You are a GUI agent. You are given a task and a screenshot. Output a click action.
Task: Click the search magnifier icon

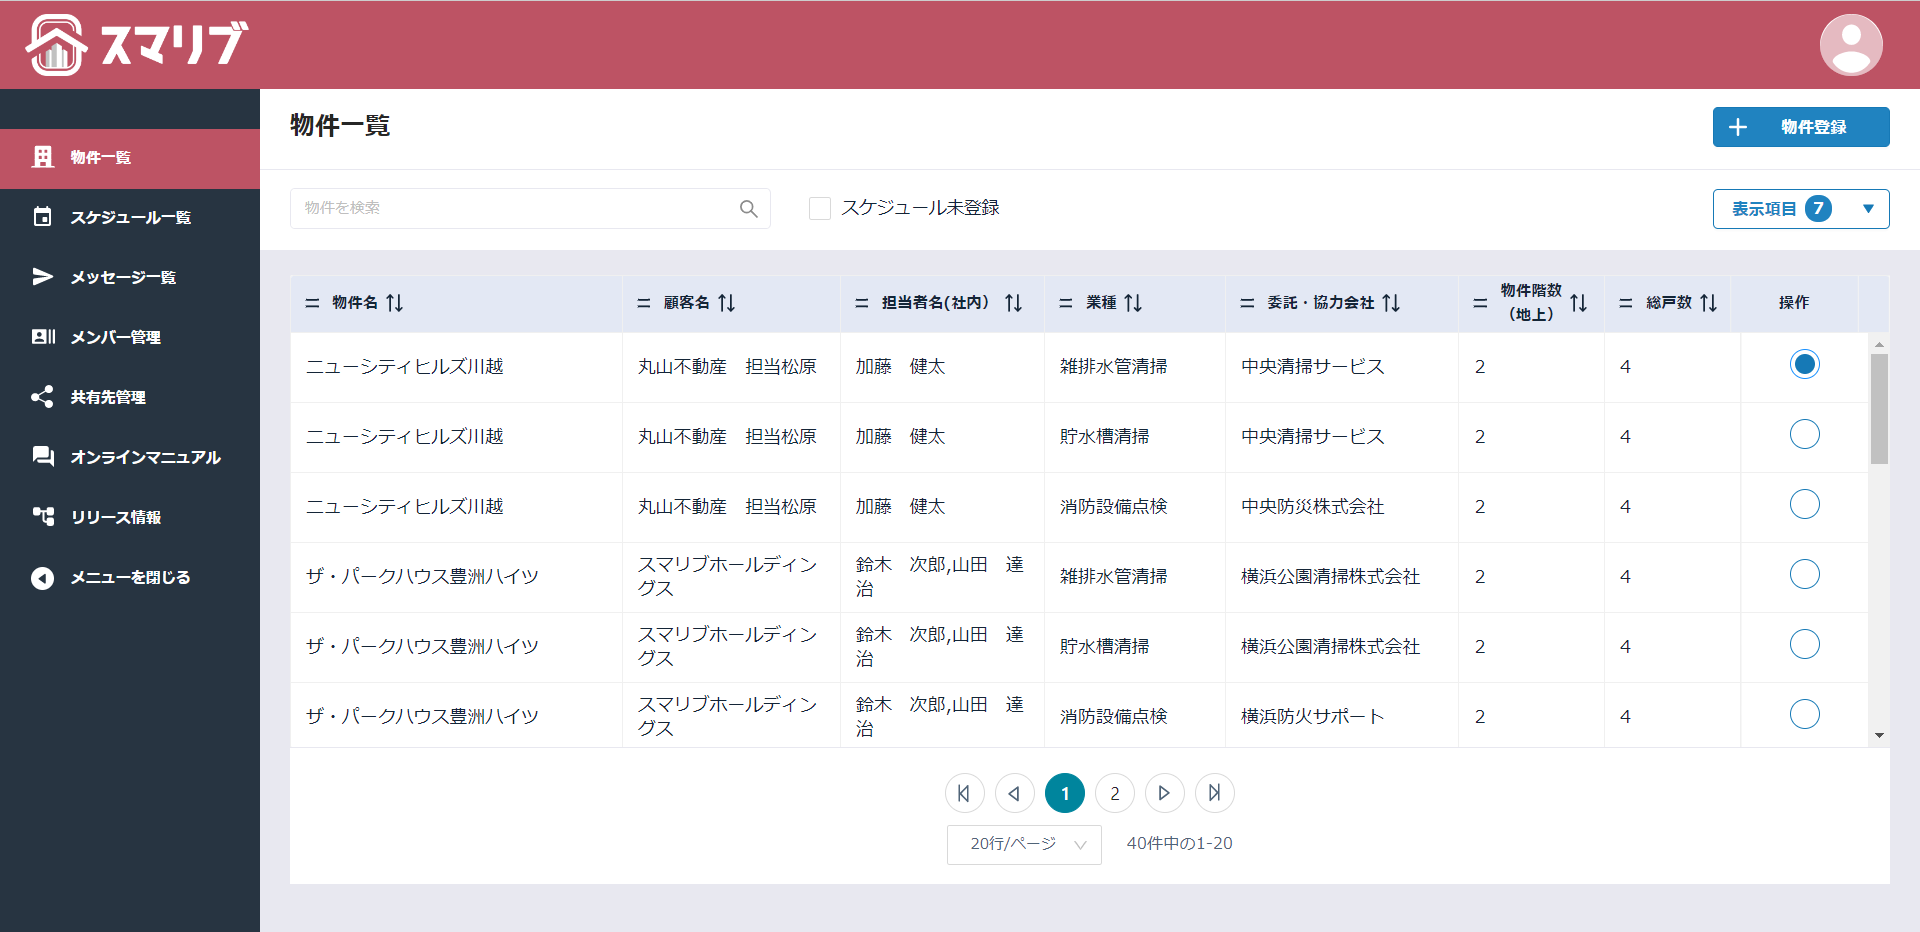(748, 209)
